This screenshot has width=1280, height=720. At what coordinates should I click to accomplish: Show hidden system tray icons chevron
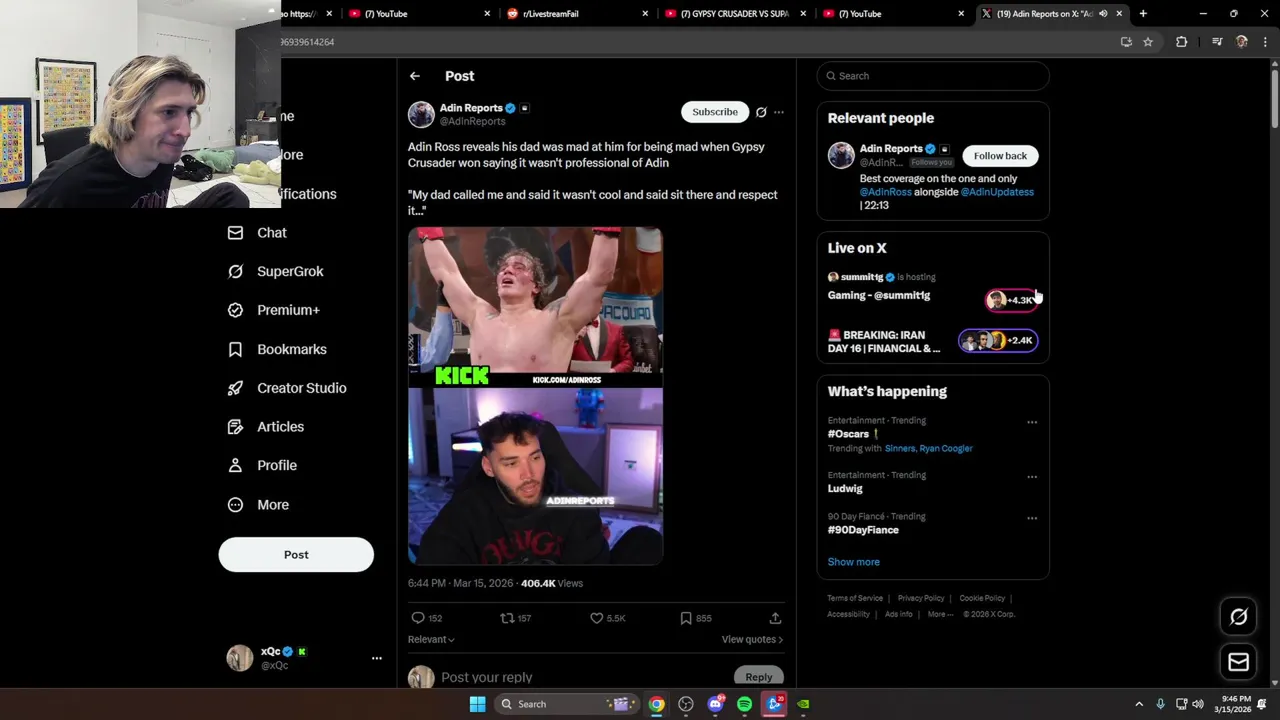point(1139,704)
